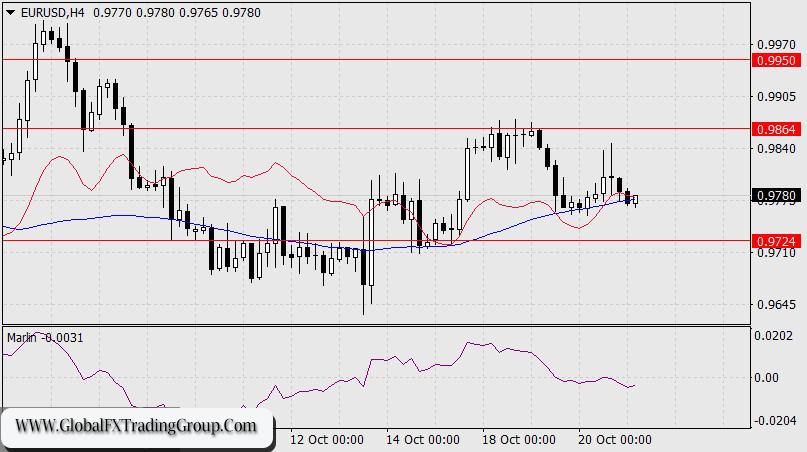
Task: Select the 0.9970 price axis value
Action: (x=777, y=45)
